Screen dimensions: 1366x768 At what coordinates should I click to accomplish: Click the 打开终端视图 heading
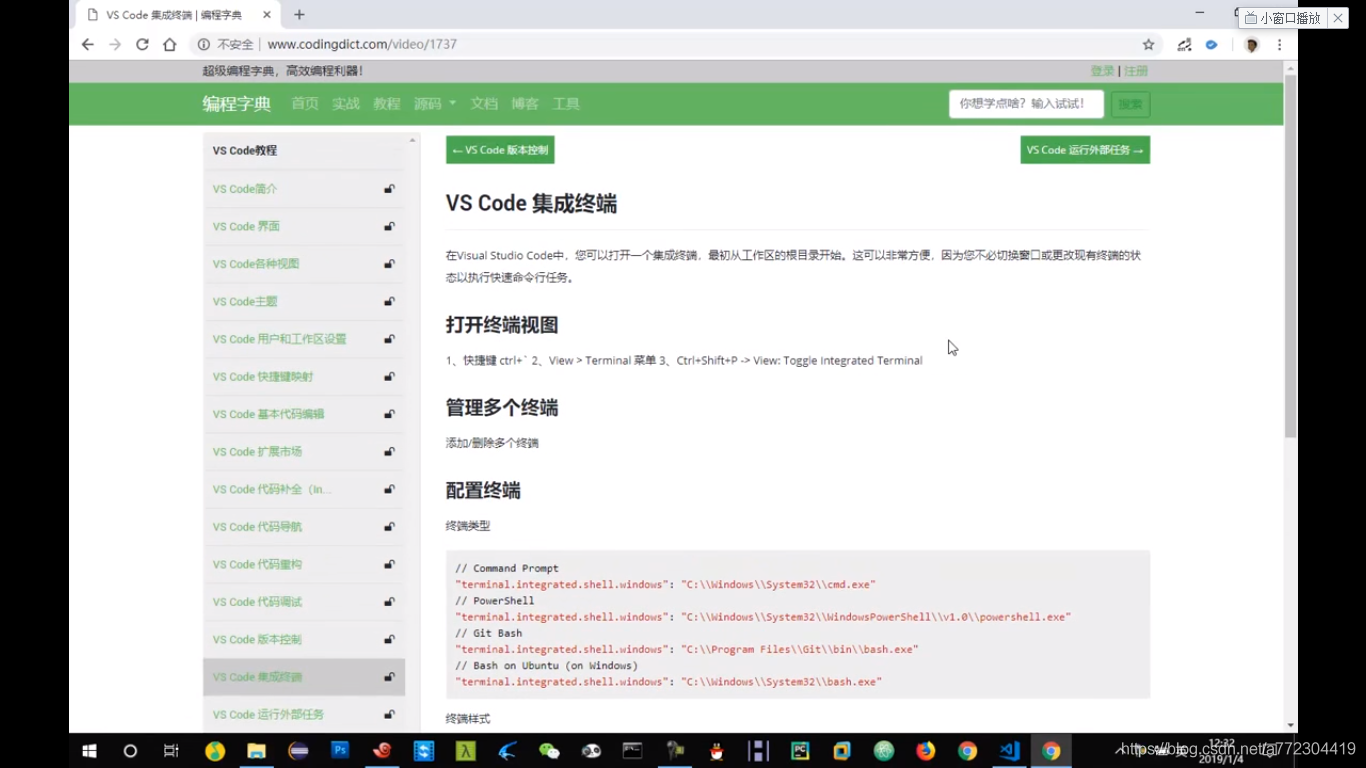coord(502,325)
